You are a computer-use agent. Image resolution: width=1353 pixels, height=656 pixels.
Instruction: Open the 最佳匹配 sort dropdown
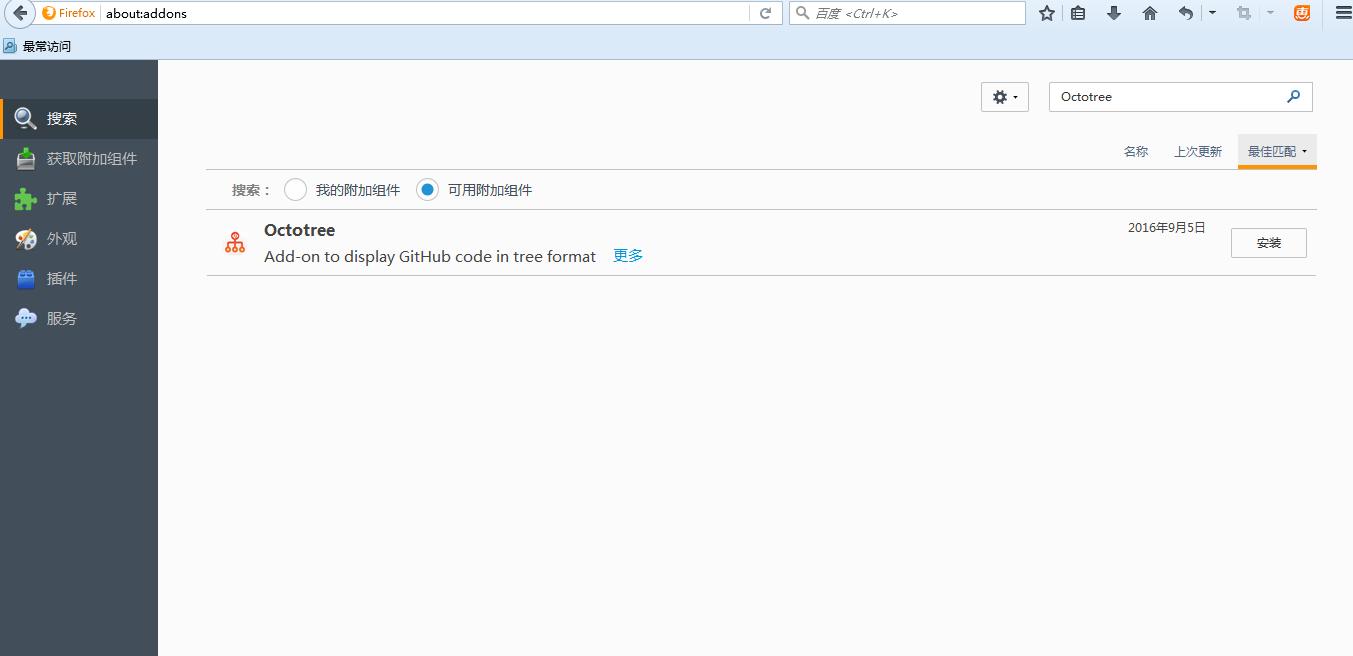[x=1276, y=150]
